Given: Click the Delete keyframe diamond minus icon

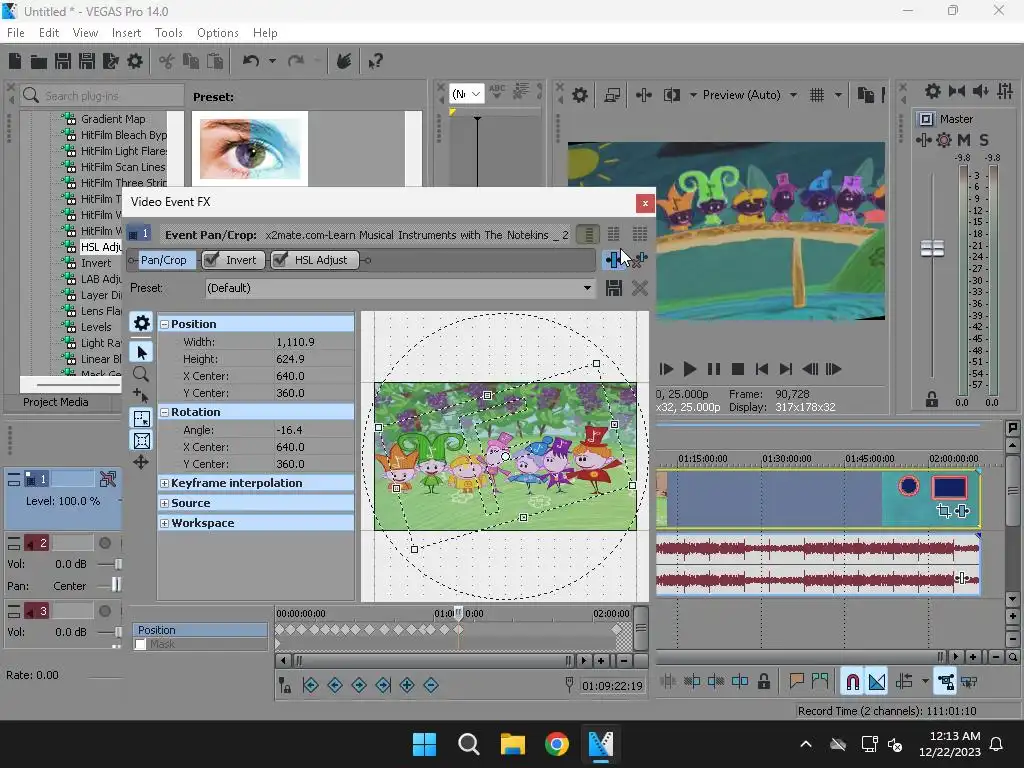Looking at the screenshot, I should (x=431, y=685).
